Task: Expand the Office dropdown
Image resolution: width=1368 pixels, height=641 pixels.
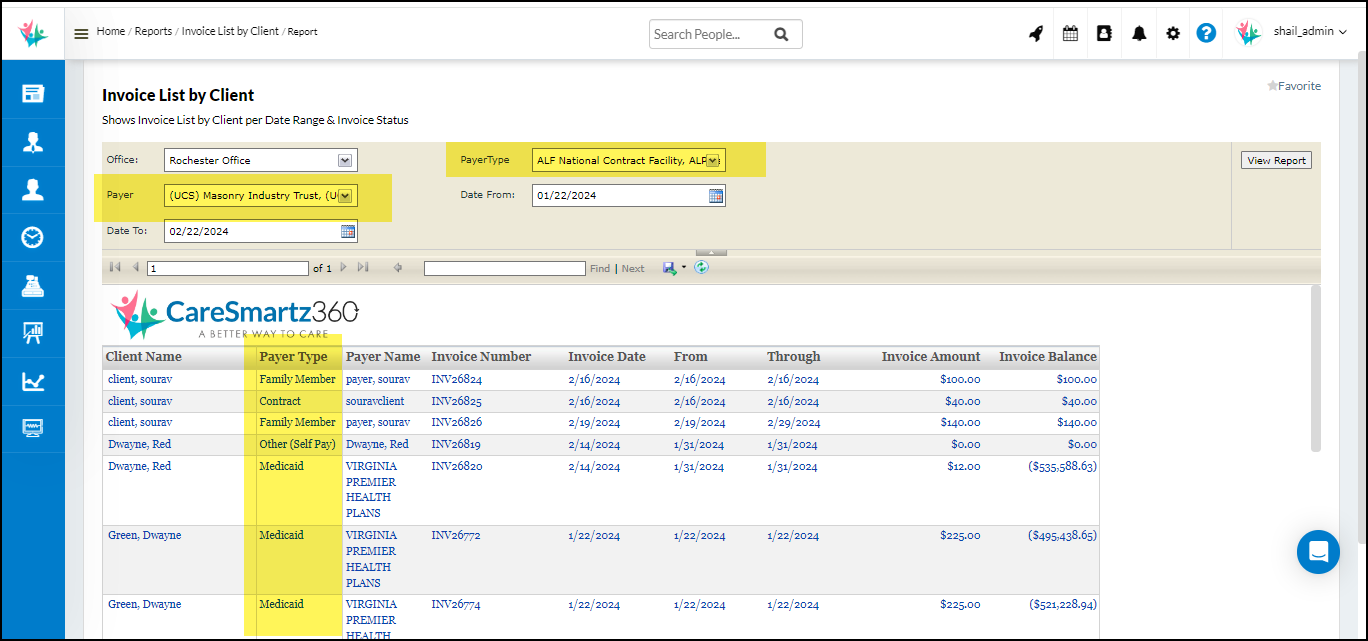Action: [x=345, y=160]
